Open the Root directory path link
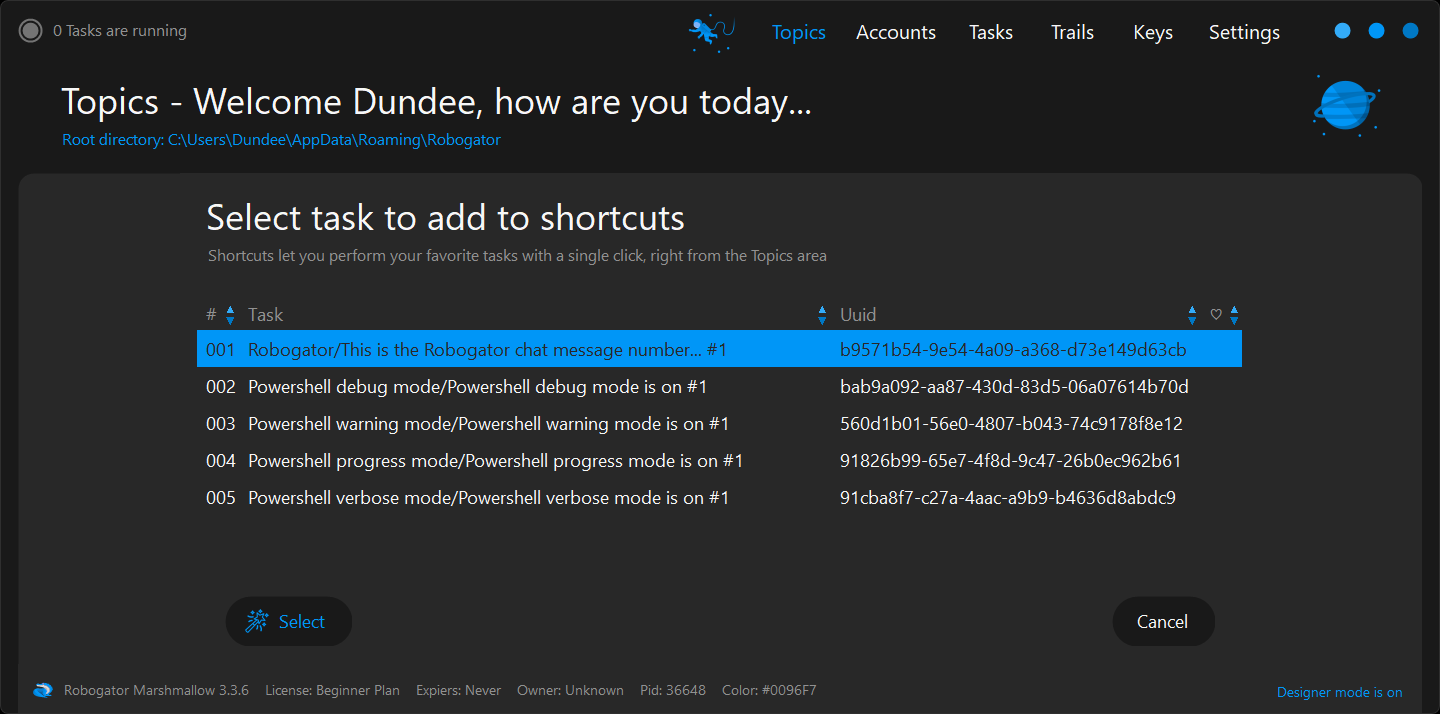This screenshot has height=714, width=1440. pos(281,140)
